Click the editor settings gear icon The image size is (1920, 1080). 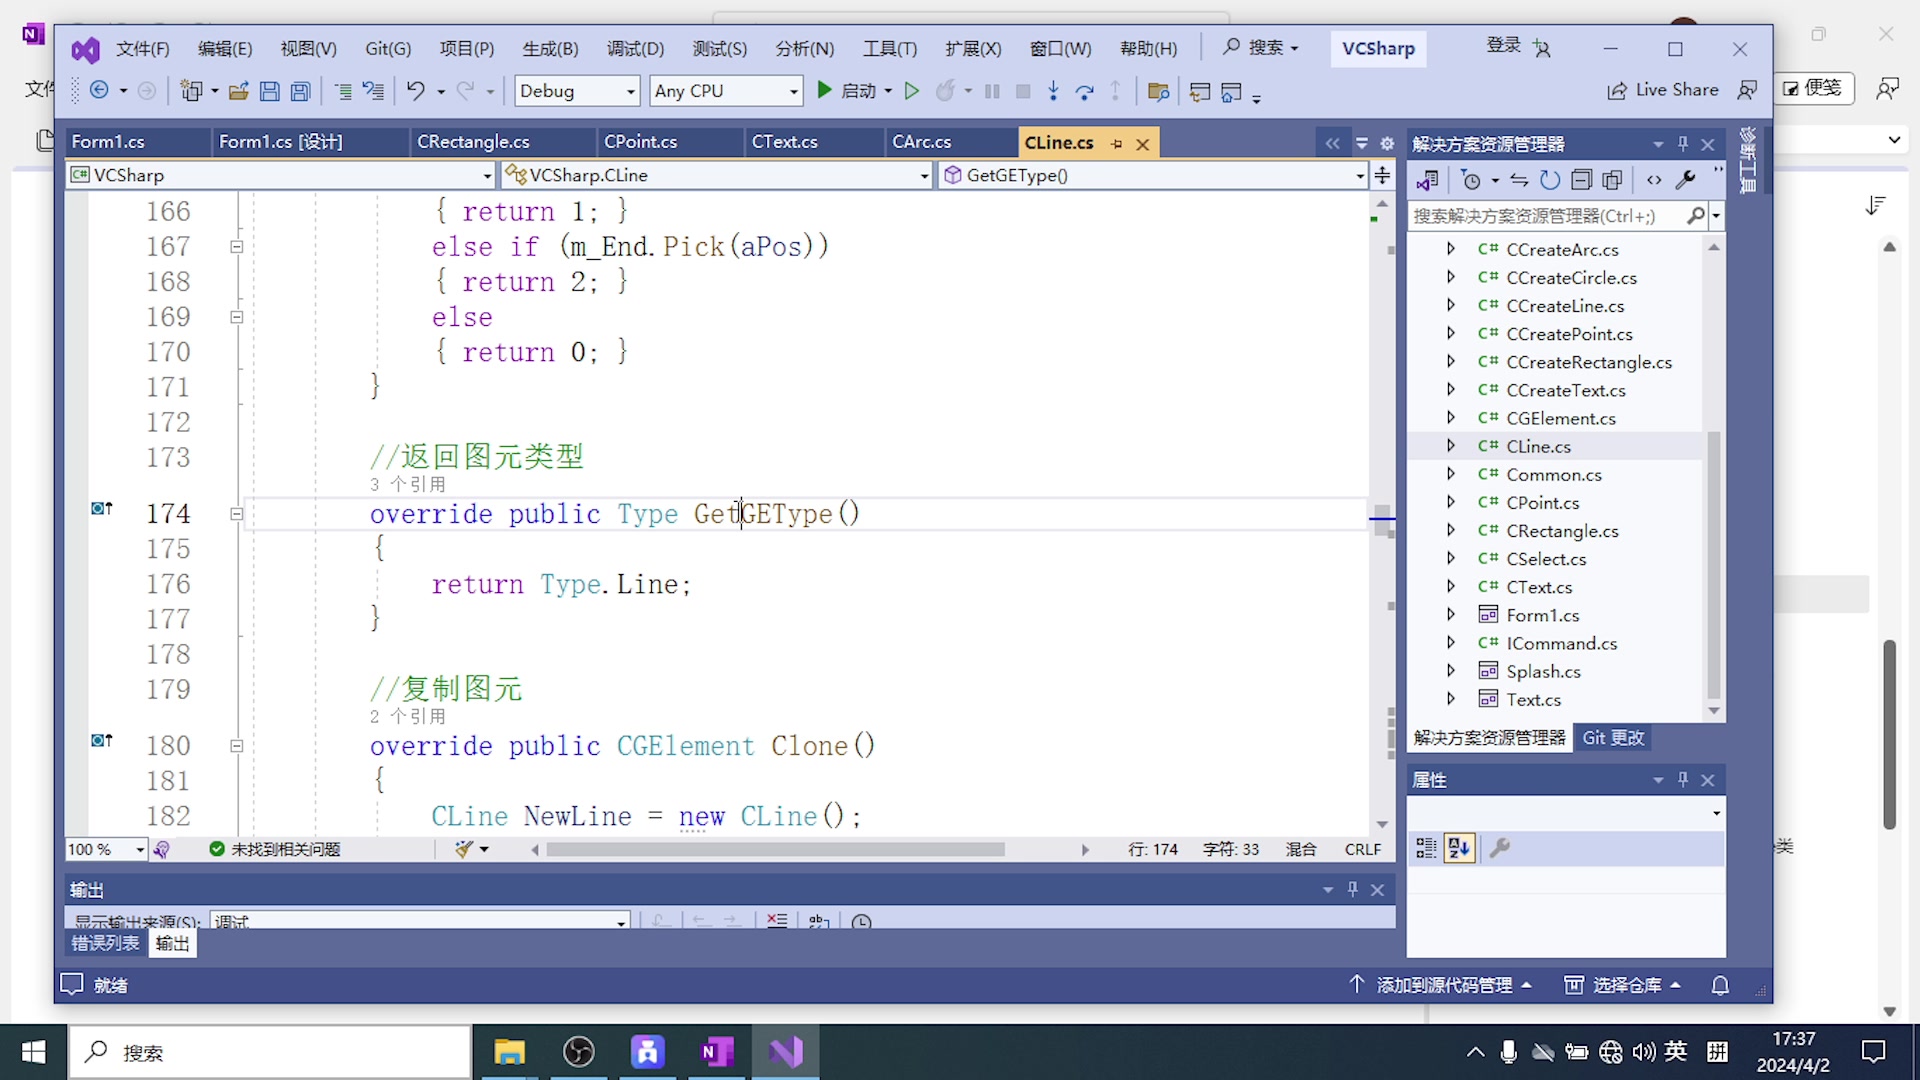click(x=1387, y=143)
